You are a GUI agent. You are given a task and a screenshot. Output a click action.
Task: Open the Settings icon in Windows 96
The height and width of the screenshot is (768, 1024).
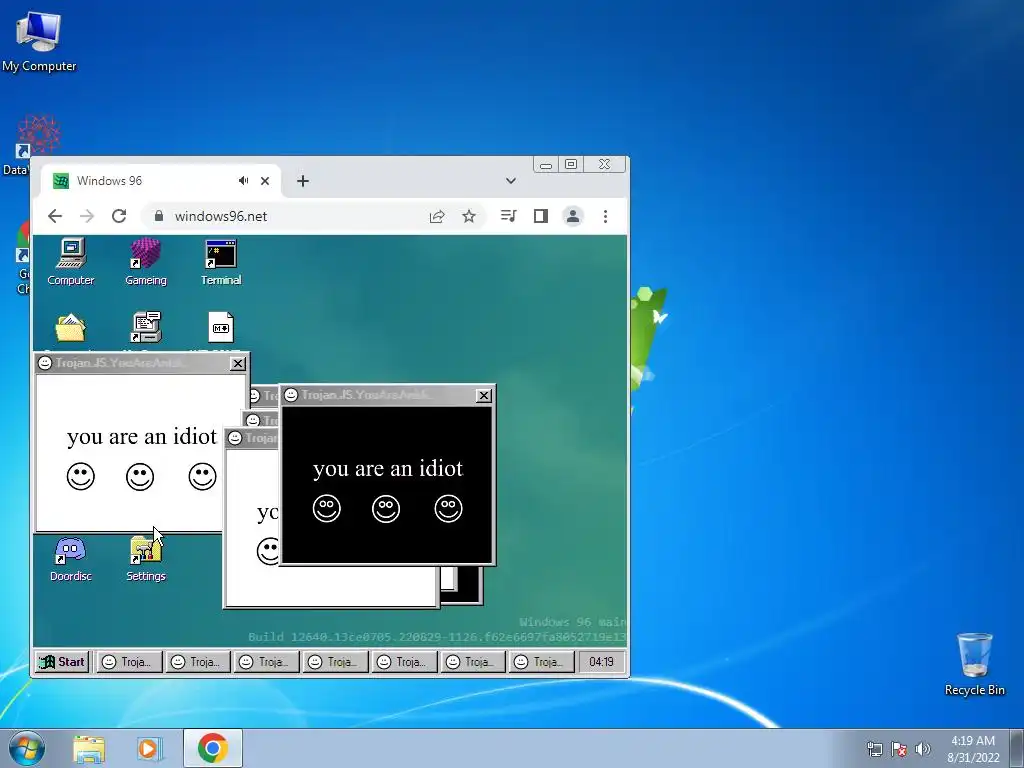coord(146,559)
